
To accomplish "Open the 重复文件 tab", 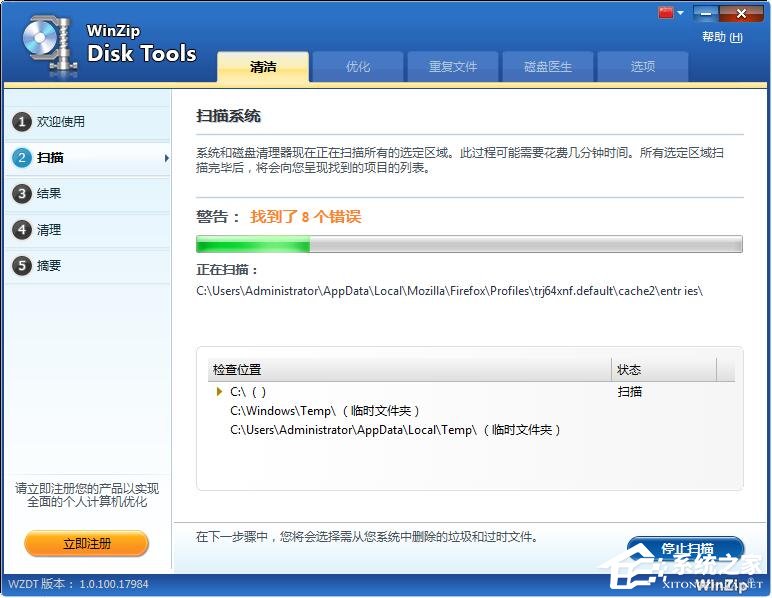I will click(x=453, y=67).
